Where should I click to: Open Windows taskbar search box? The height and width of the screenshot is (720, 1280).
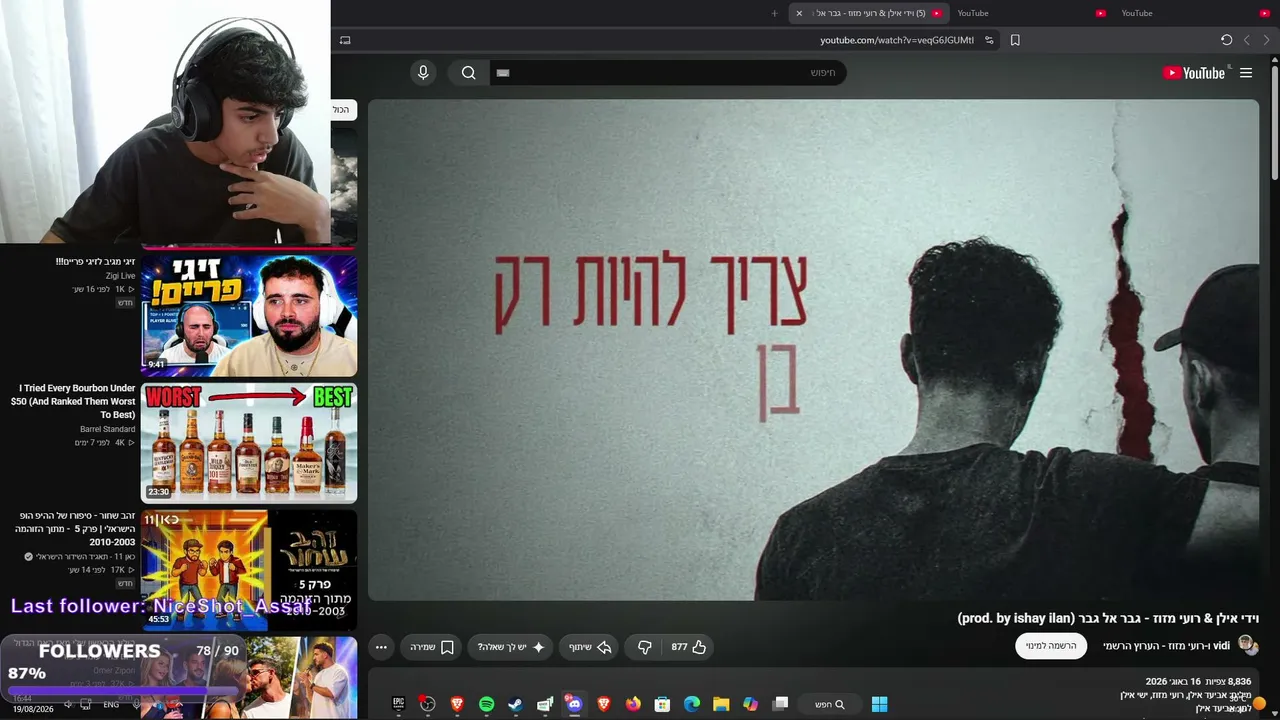[x=830, y=704]
